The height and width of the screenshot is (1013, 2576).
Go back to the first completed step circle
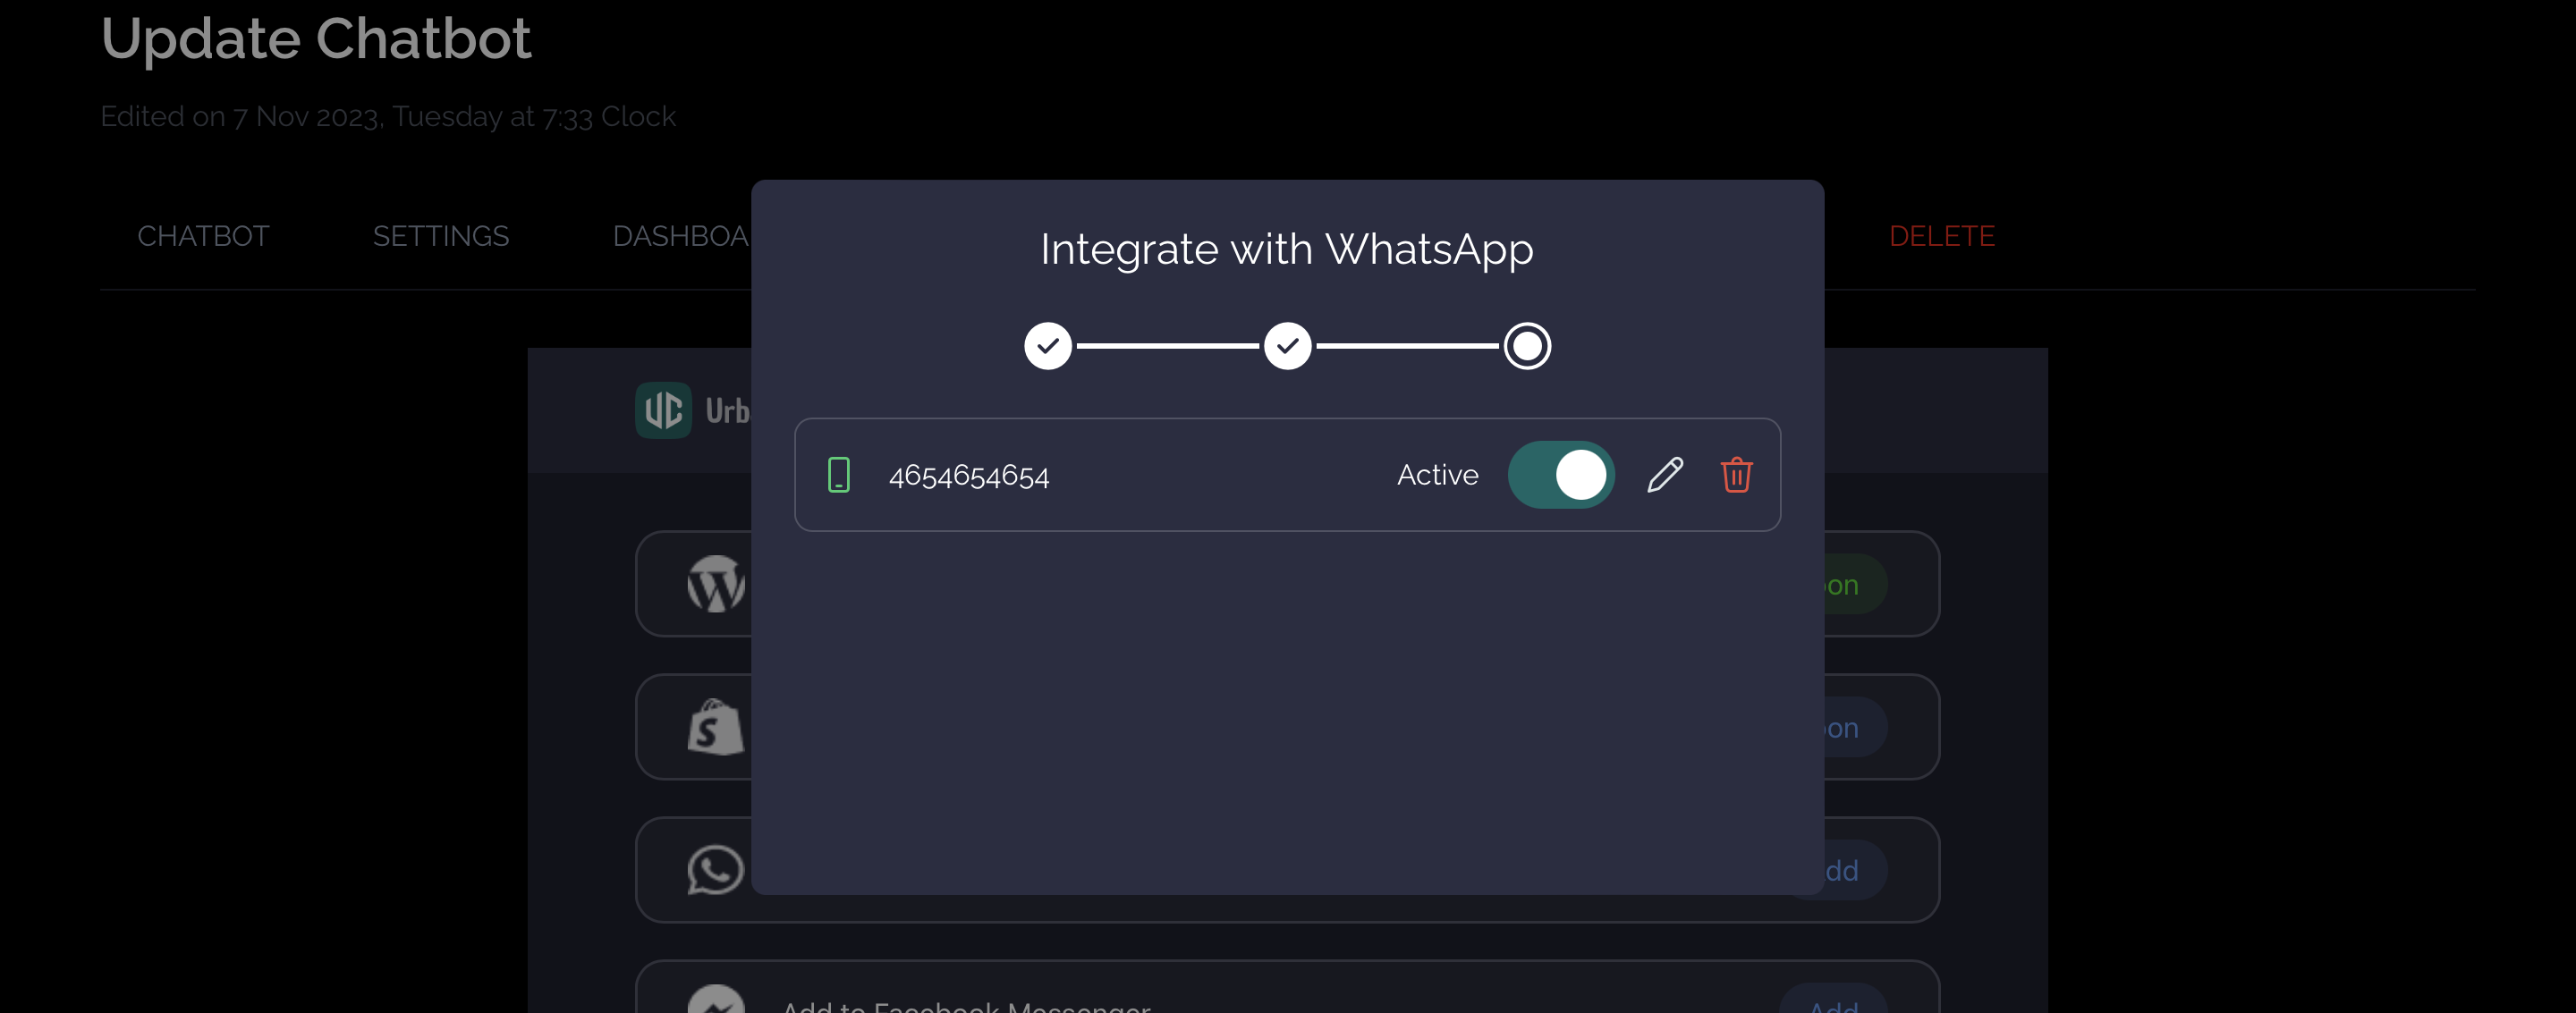coord(1048,346)
